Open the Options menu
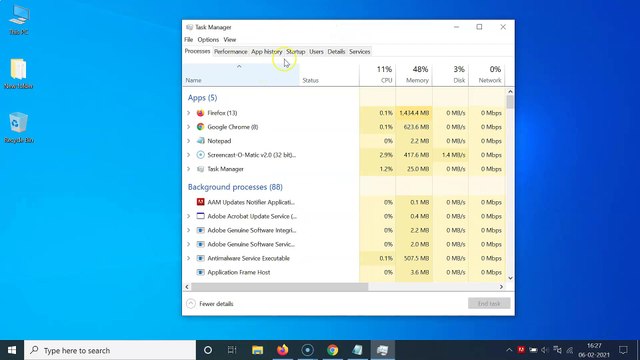The image size is (640, 360). pyautogui.click(x=208, y=40)
